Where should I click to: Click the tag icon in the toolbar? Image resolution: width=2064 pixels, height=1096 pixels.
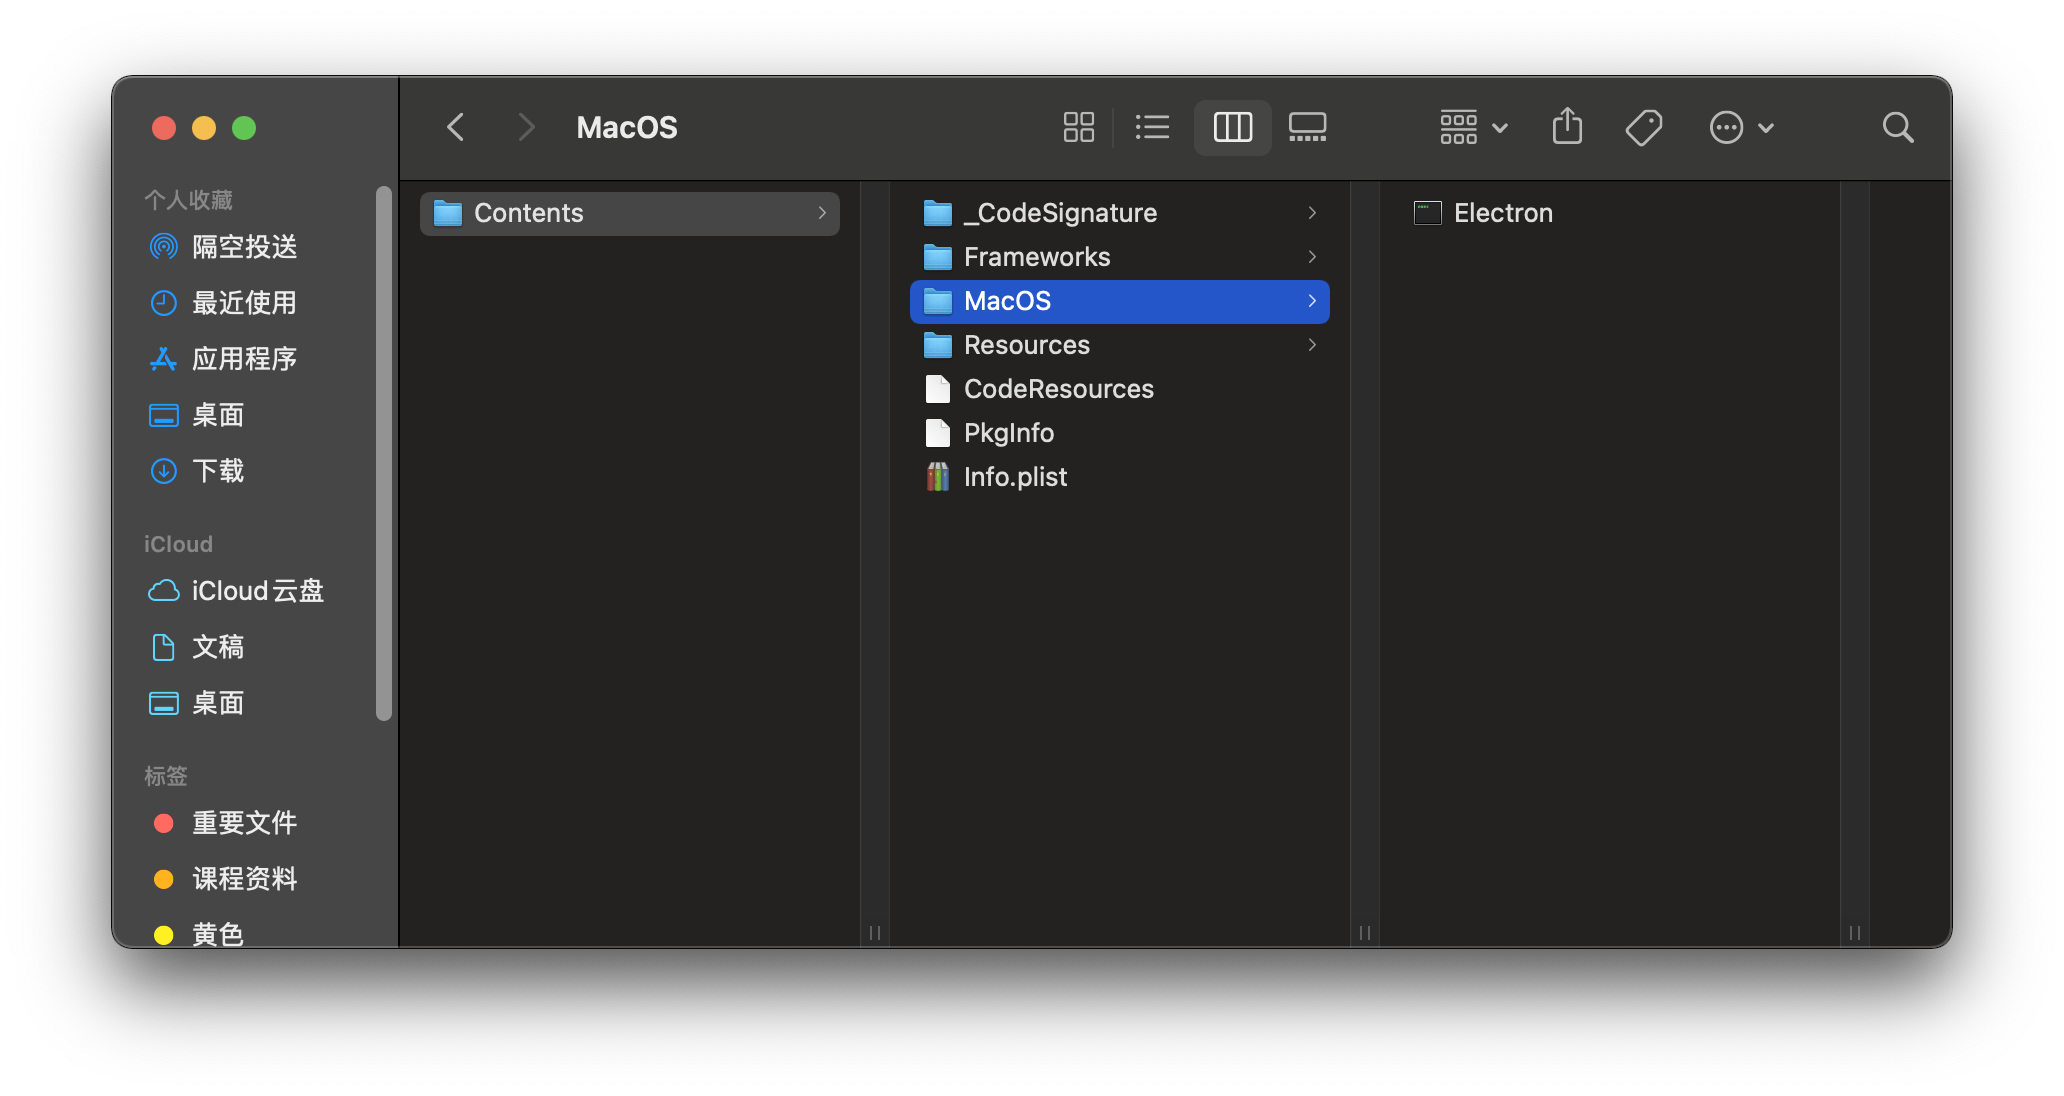click(x=1643, y=128)
